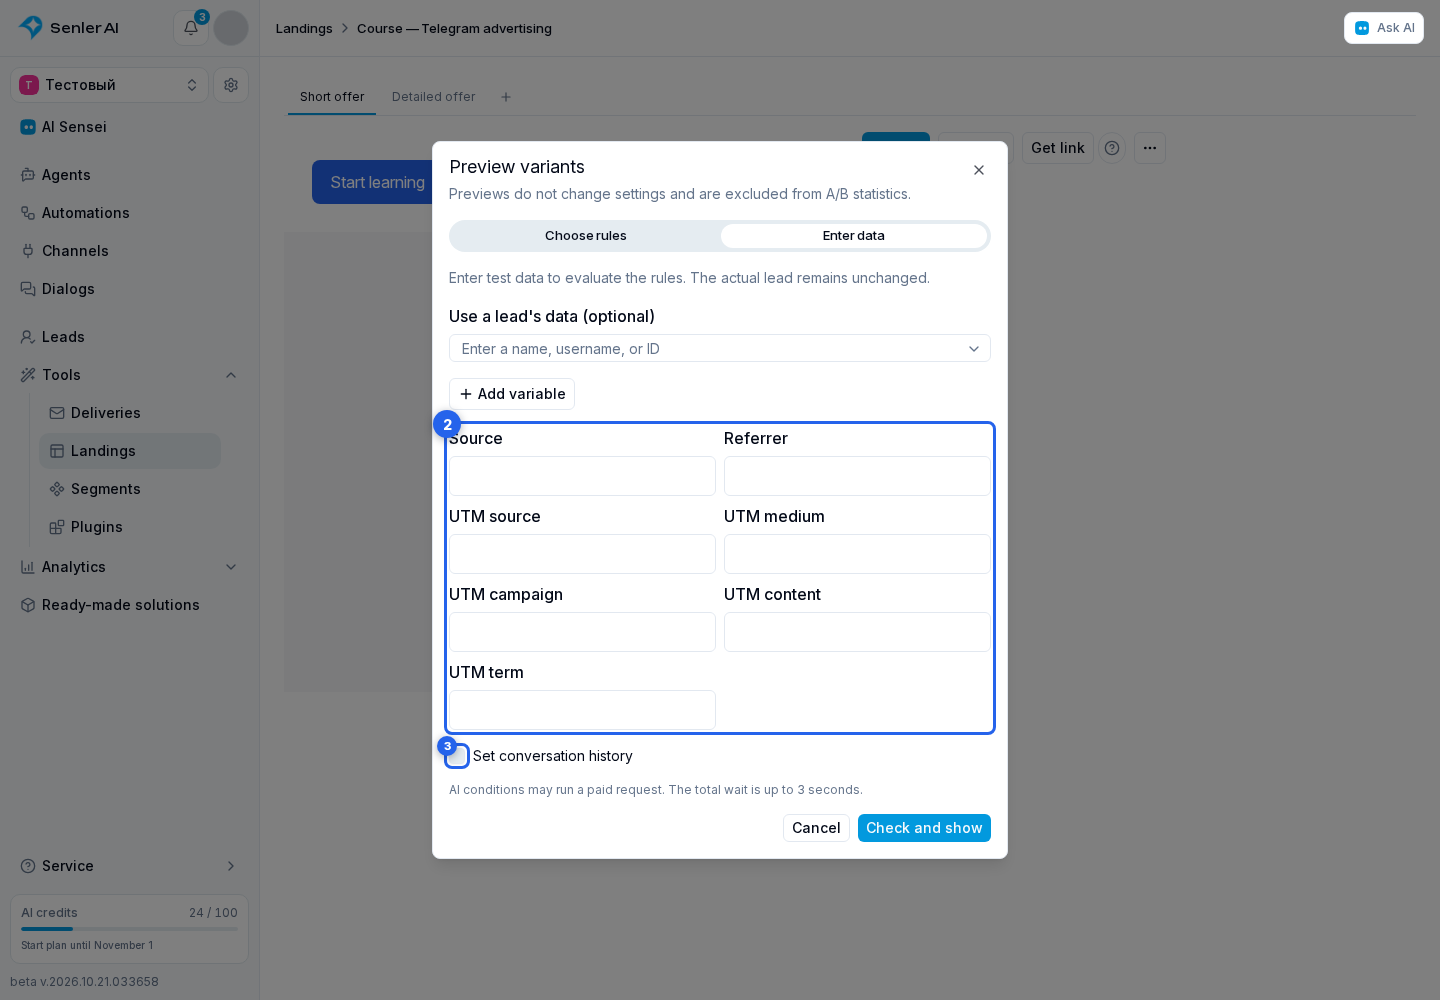
Task: Click Check and show button
Action: (924, 828)
